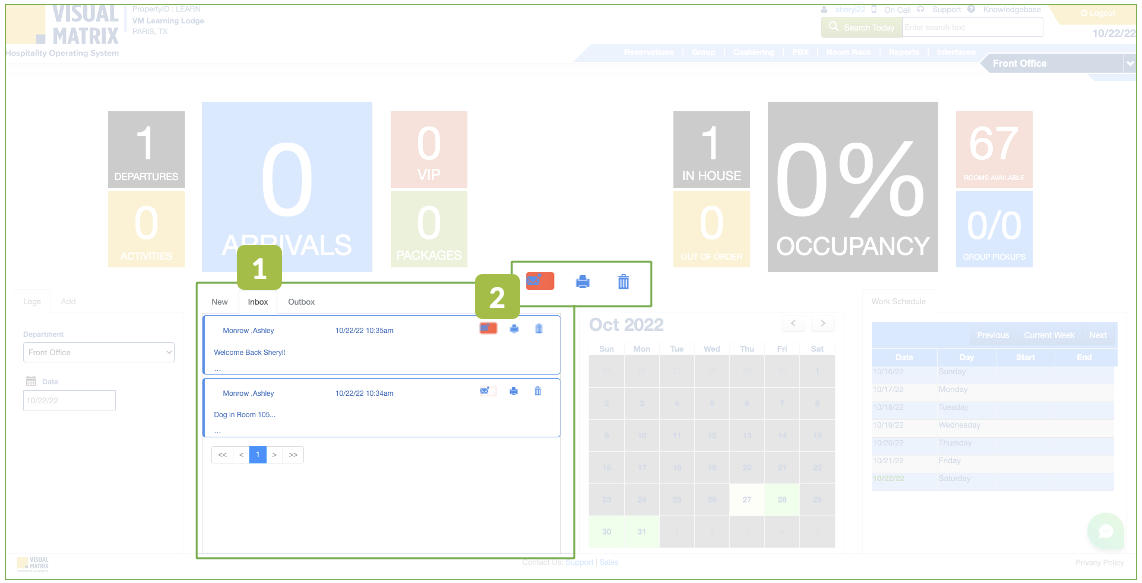1142x583 pixels.
Task: Open the Department dropdown
Action: [x=99, y=352]
